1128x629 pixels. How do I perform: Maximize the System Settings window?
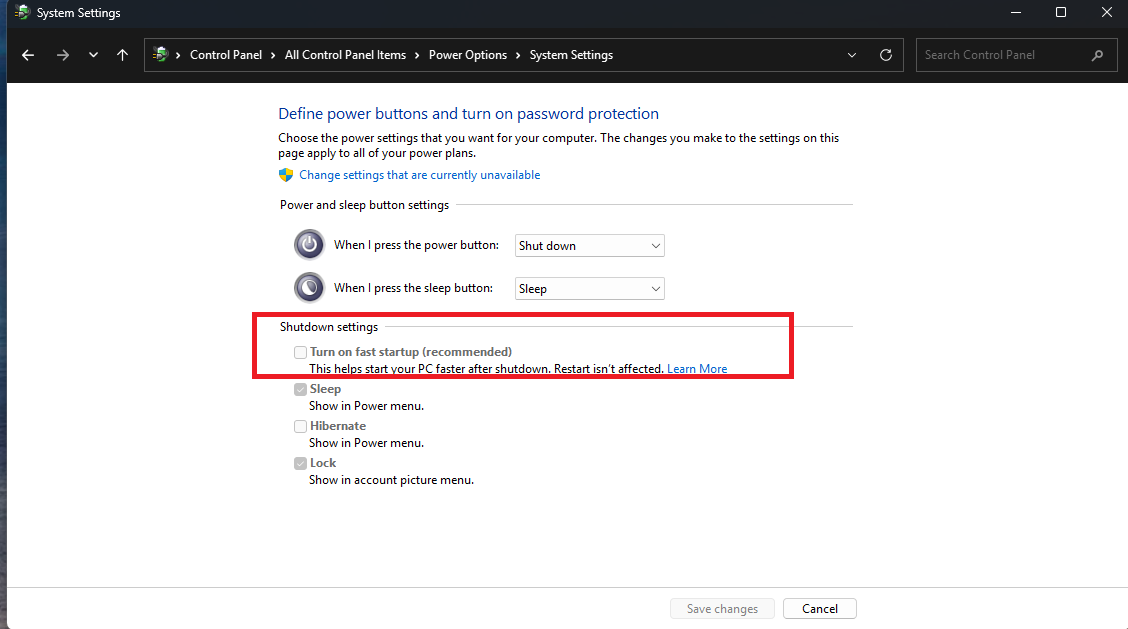(1060, 12)
